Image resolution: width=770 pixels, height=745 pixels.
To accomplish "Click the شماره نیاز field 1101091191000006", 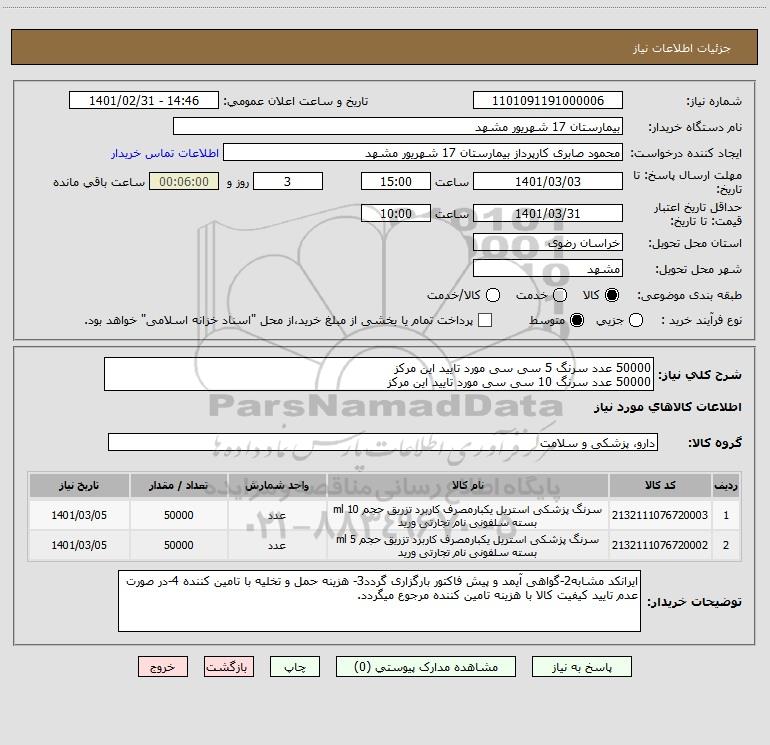I will pos(548,101).
